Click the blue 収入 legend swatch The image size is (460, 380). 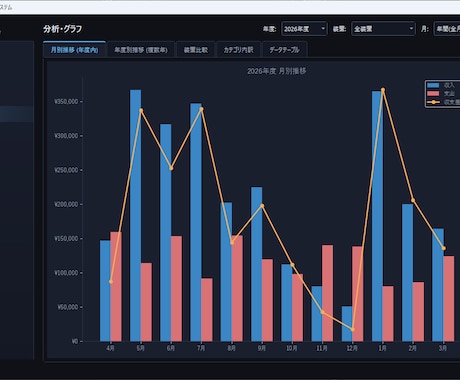[433, 85]
